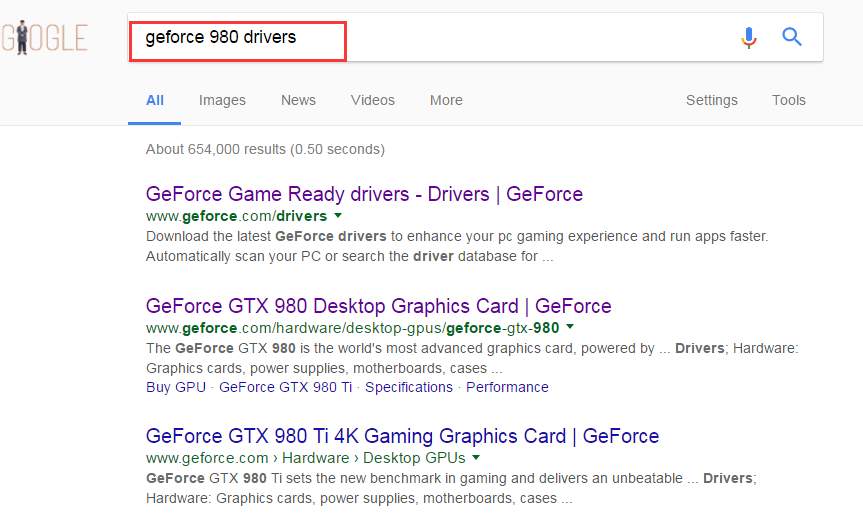Click the 'Download the latest GeForce drivers' snippet
Image resolution: width=863 pixels, height=515 pixels.
pos(457,246)
